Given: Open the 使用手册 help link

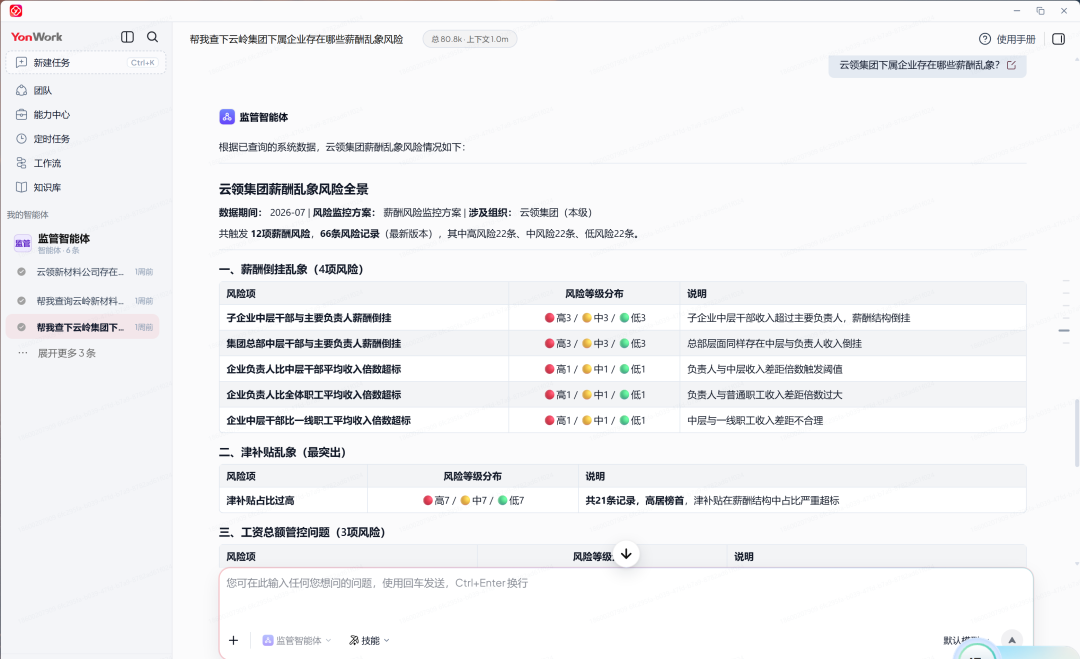Looking at the screenshot, I should [1007, 39].
